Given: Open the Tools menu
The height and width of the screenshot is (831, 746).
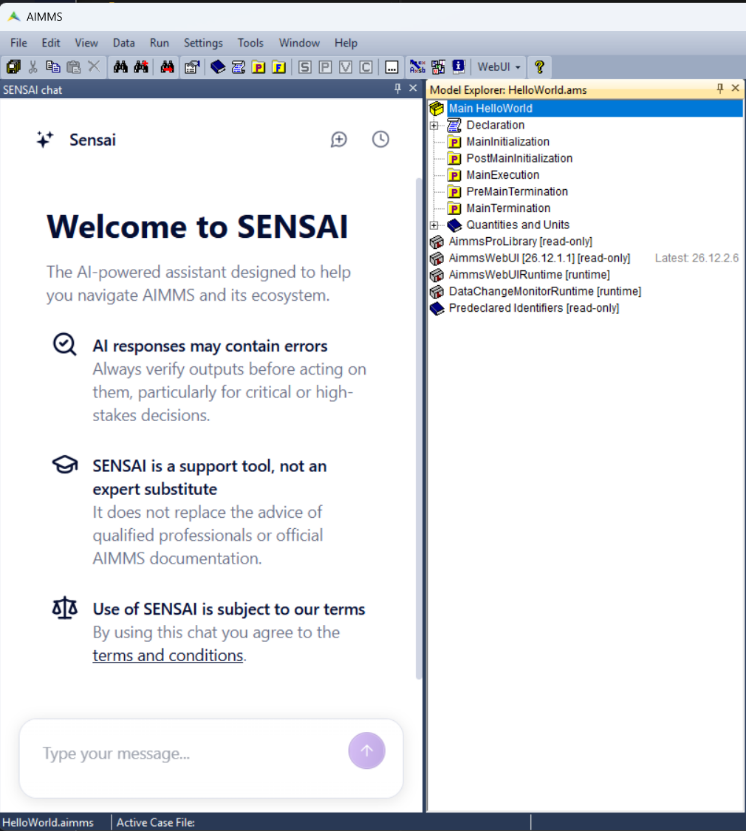Looking at the screenshot, I should click(250, 43).
